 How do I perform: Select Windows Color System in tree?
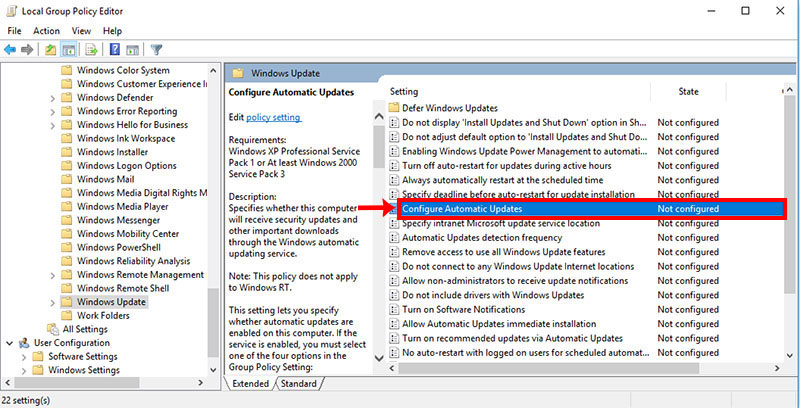click(x=123, y=70)
